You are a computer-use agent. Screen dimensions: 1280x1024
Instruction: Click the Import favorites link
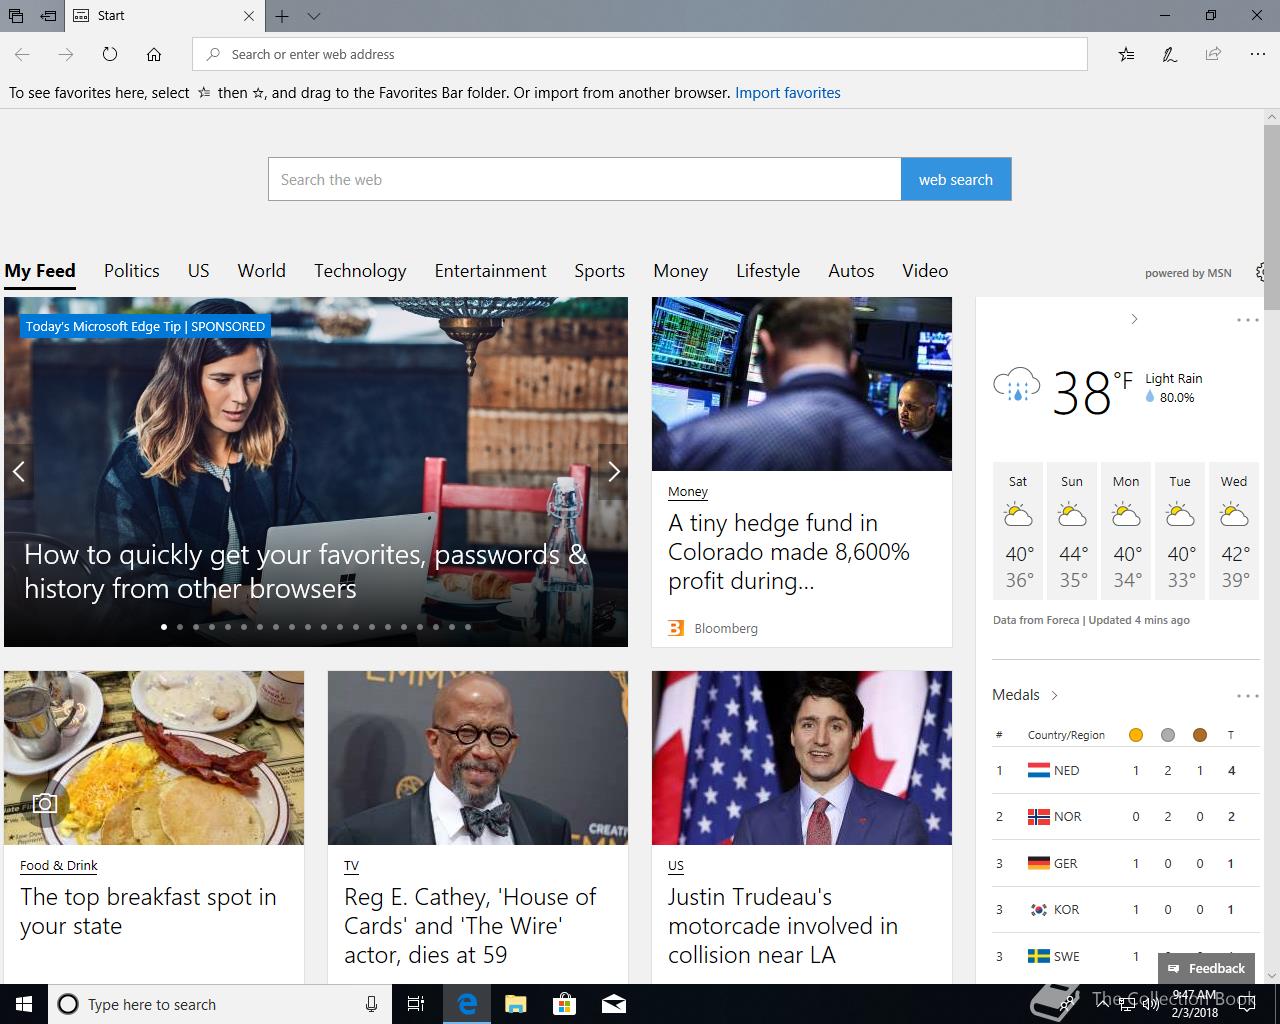point(788,93)
